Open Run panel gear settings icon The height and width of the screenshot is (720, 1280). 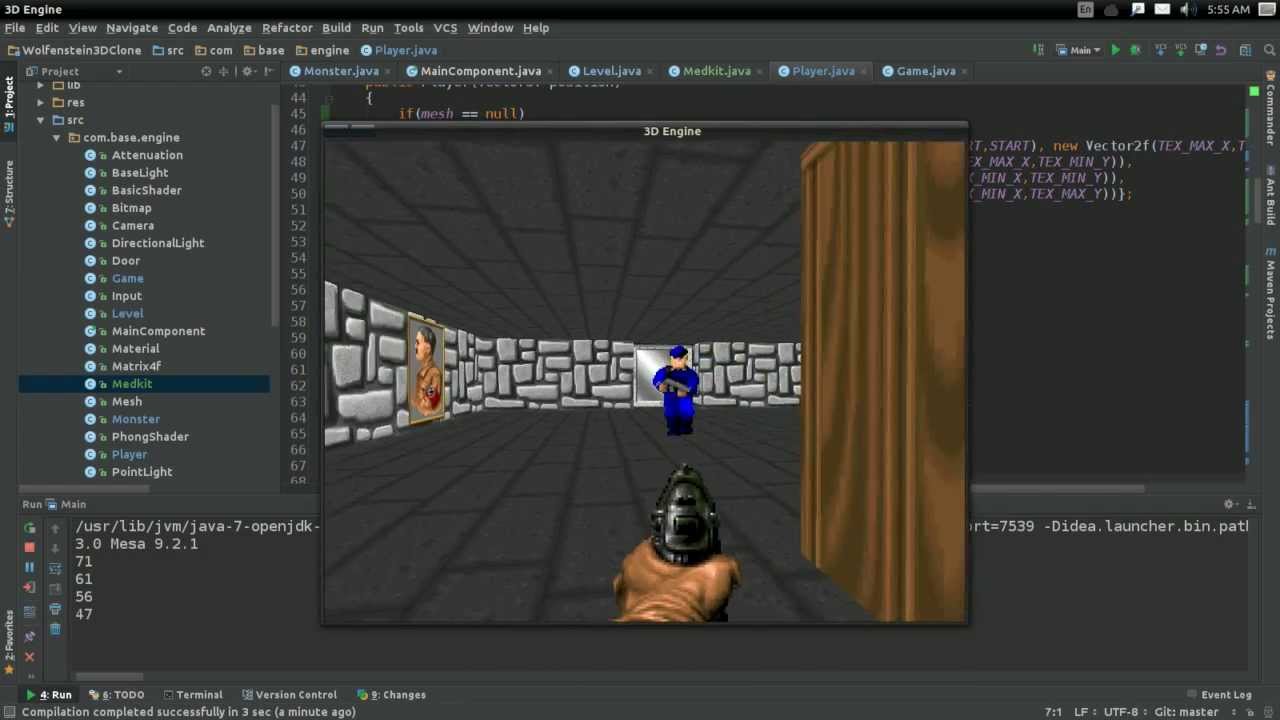(x=1229, y=504)
